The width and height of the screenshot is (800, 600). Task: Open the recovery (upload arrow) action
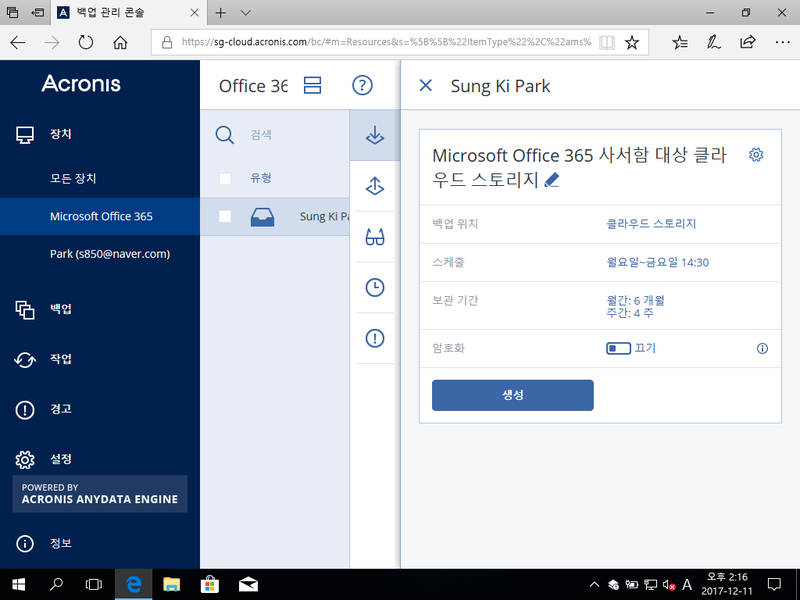[x=374, y=186]
